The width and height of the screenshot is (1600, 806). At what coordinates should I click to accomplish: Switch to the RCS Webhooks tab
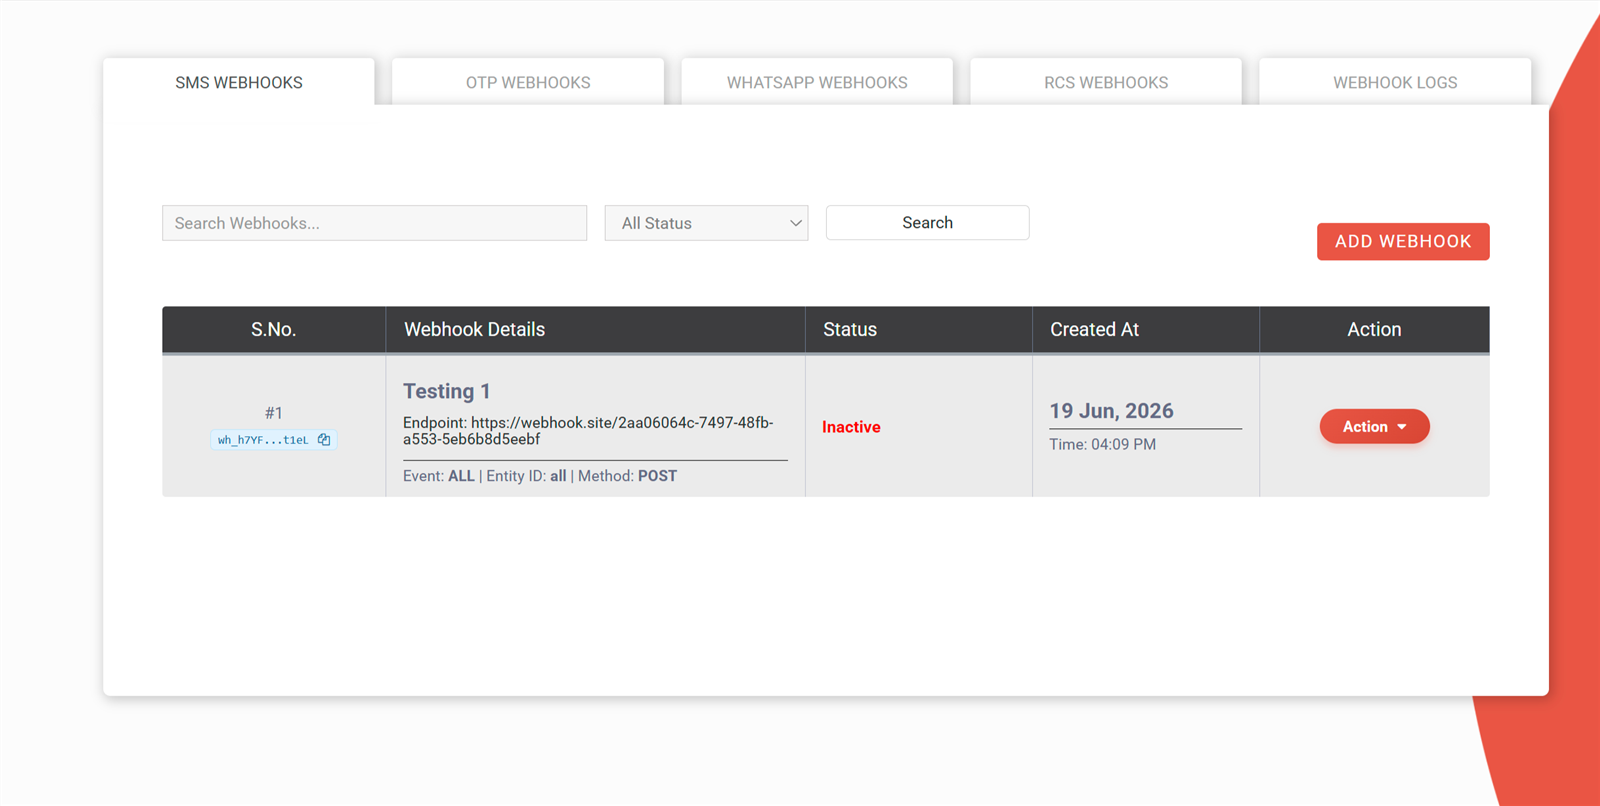pyautogui.click(x=1106, y=82)
